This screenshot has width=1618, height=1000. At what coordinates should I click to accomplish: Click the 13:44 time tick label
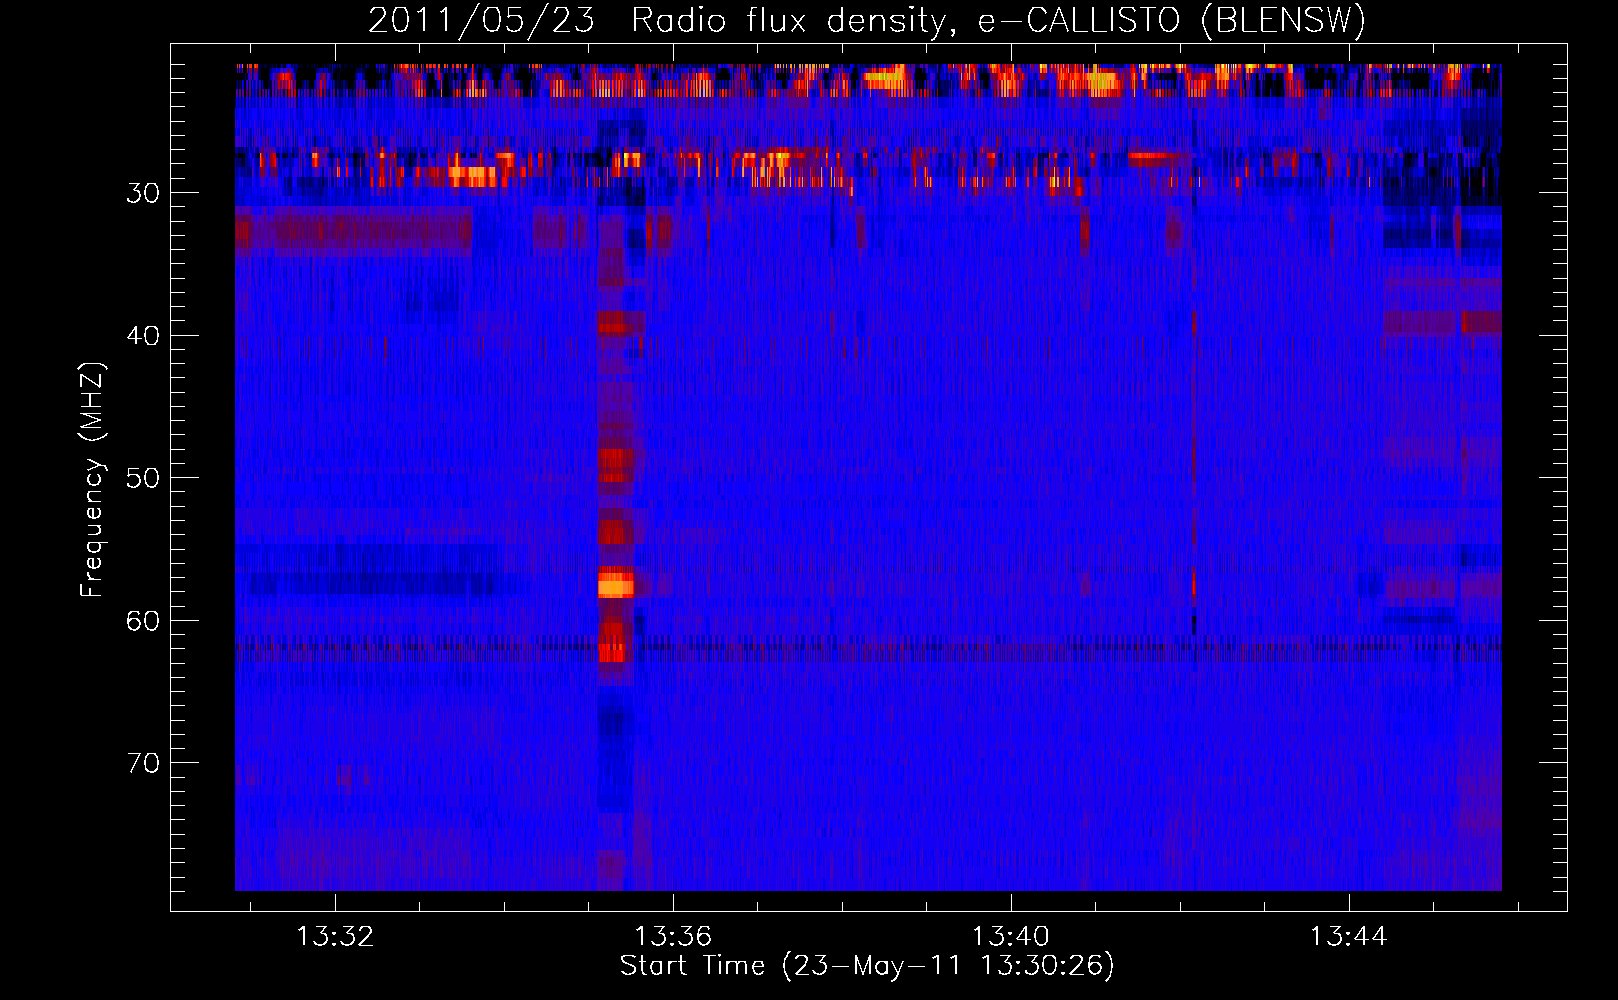(1349, 936)
